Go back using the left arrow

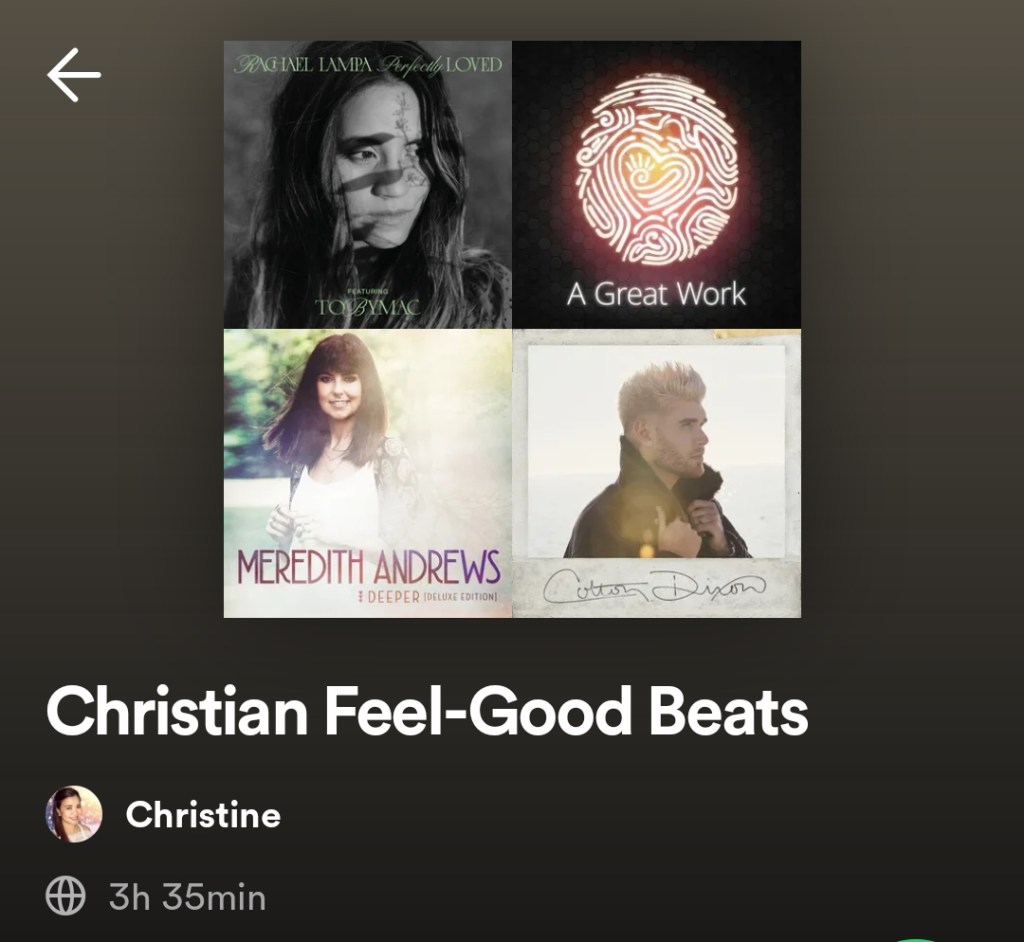74,74
